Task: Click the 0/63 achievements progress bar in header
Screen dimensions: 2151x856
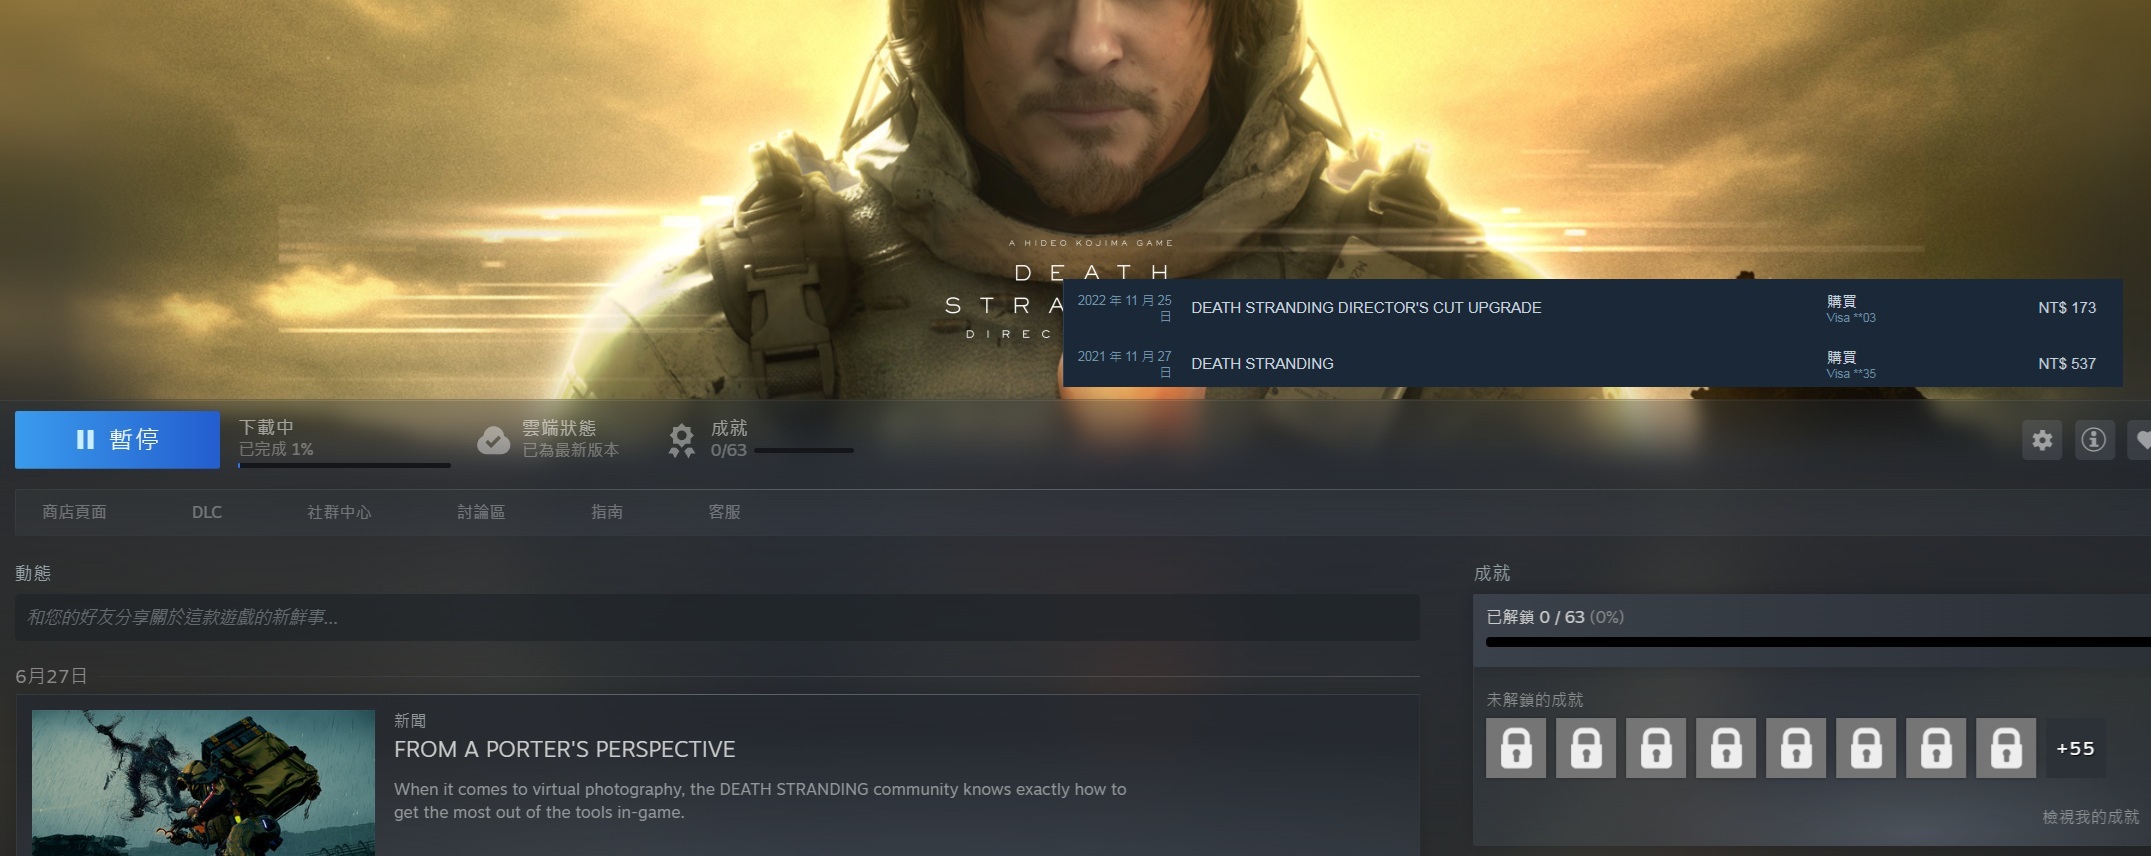Action: click(804, 451)
